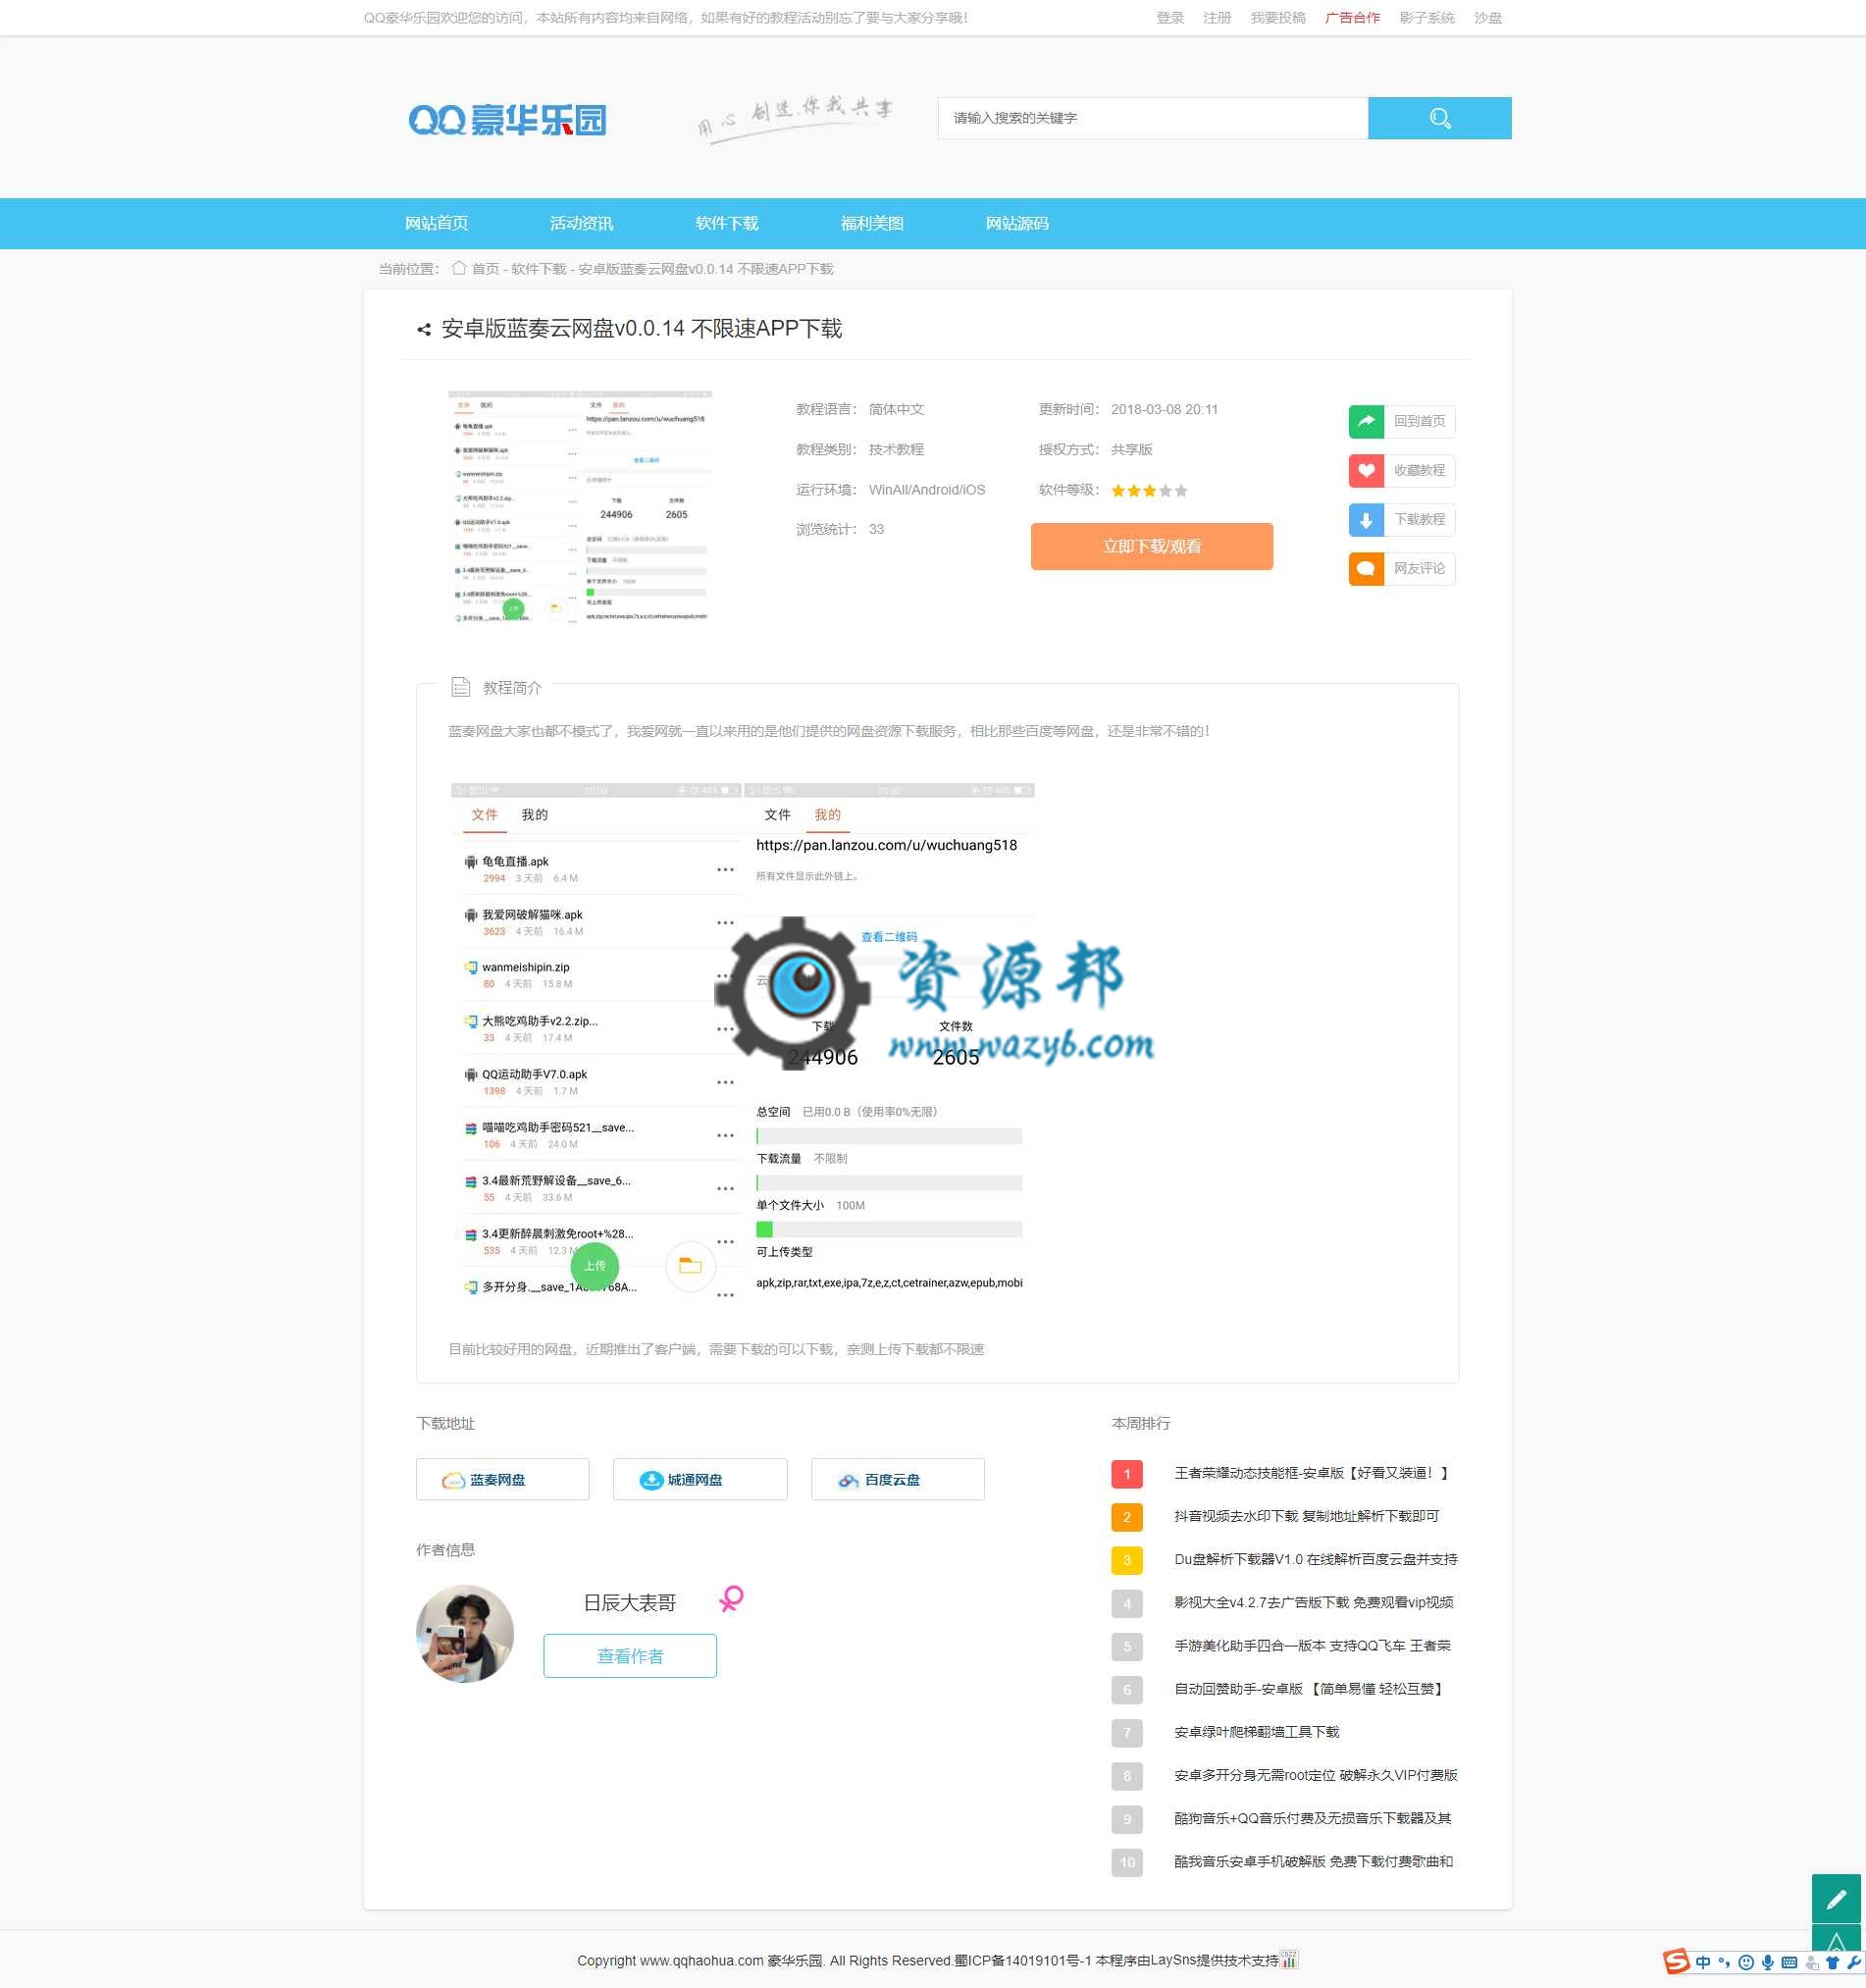Click the 我要投稿 link
Screen dimensions: 1866x1988
tap(1278, 18)
